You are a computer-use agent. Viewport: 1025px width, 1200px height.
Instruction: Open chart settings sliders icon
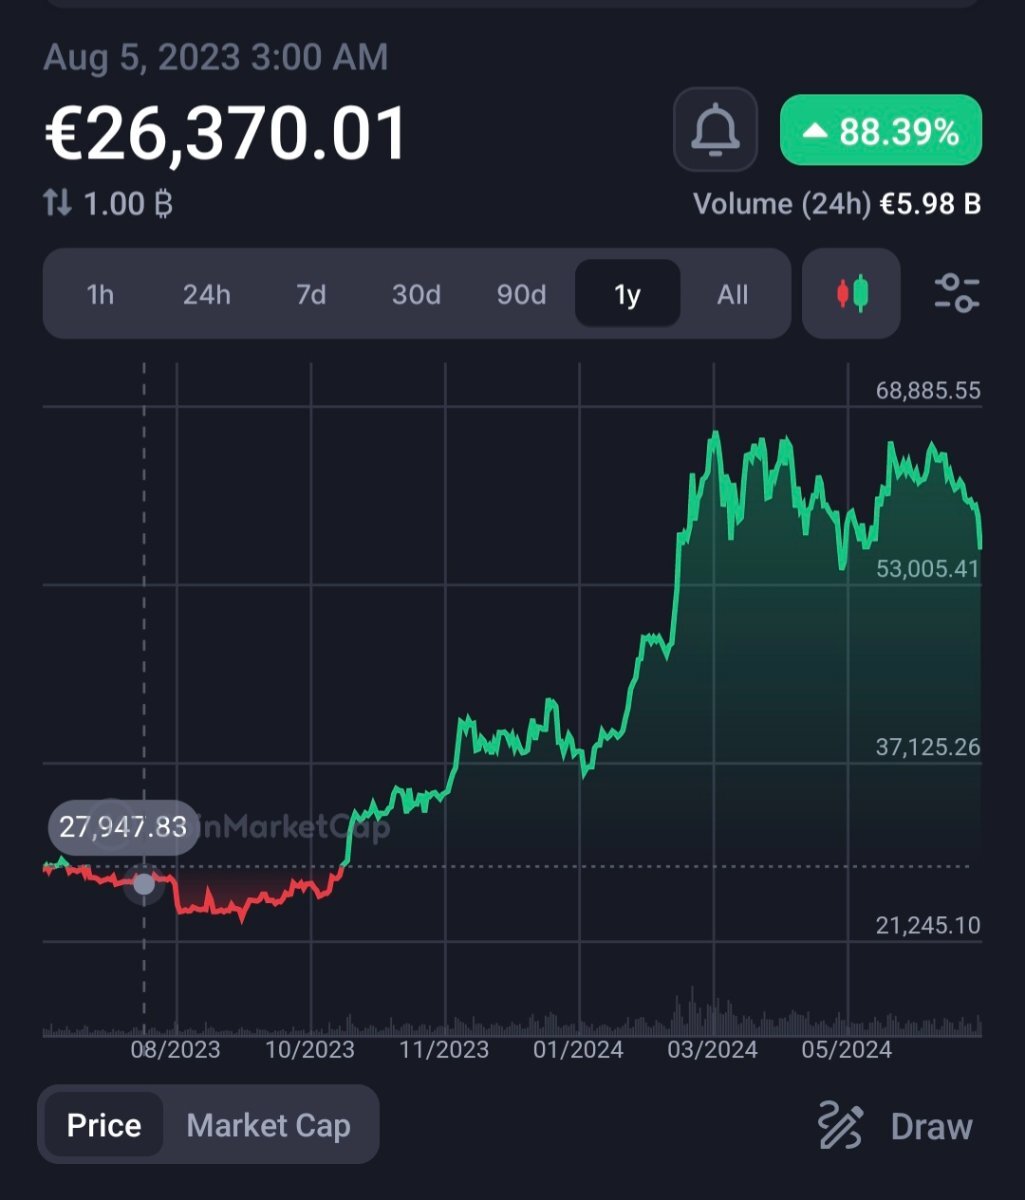[x=956, y=294]
